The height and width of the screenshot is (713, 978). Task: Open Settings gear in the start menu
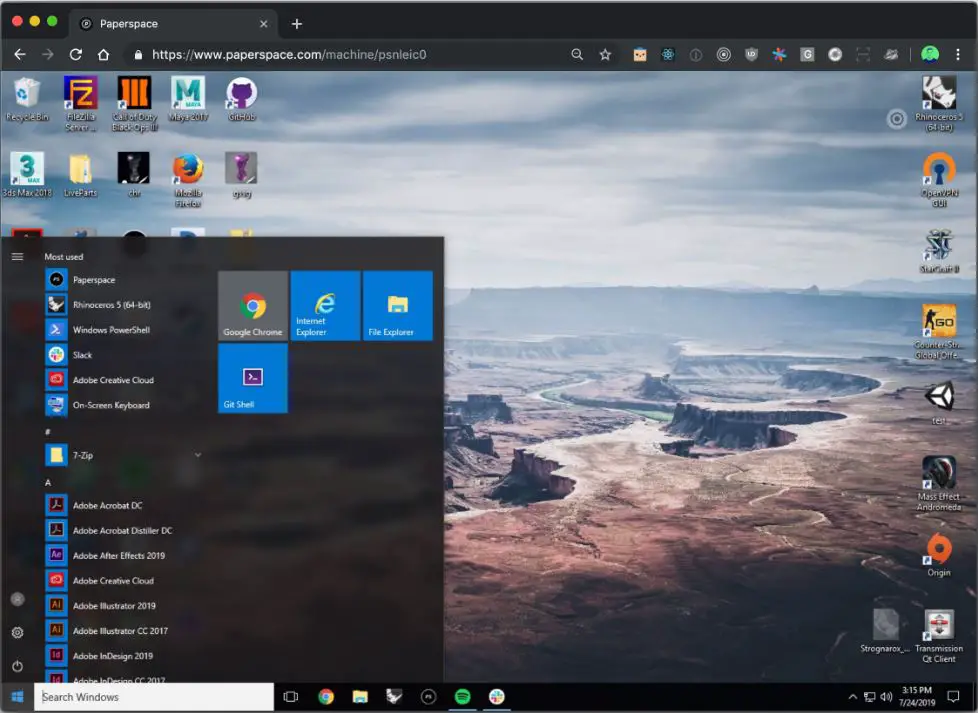pos(17,633)
